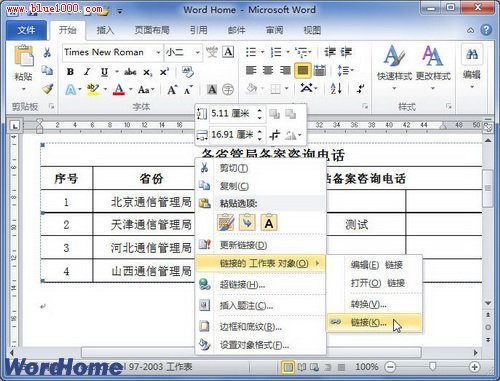Open the font size dropdown

click(197, 52)
